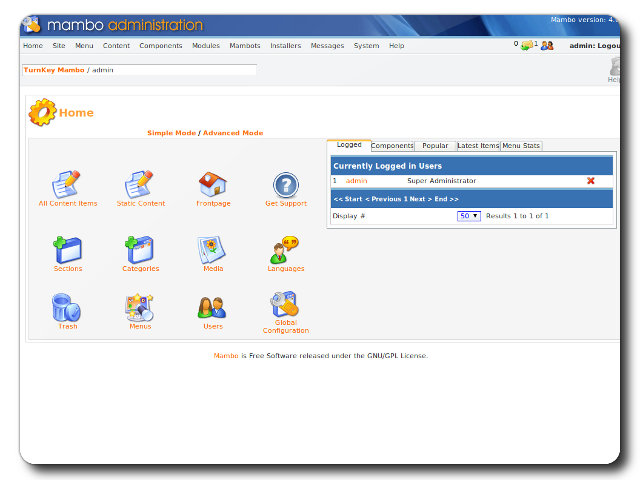Click the Frontpage house icon
The height and width of the screenshot is (480, 640).
(212, 185)
